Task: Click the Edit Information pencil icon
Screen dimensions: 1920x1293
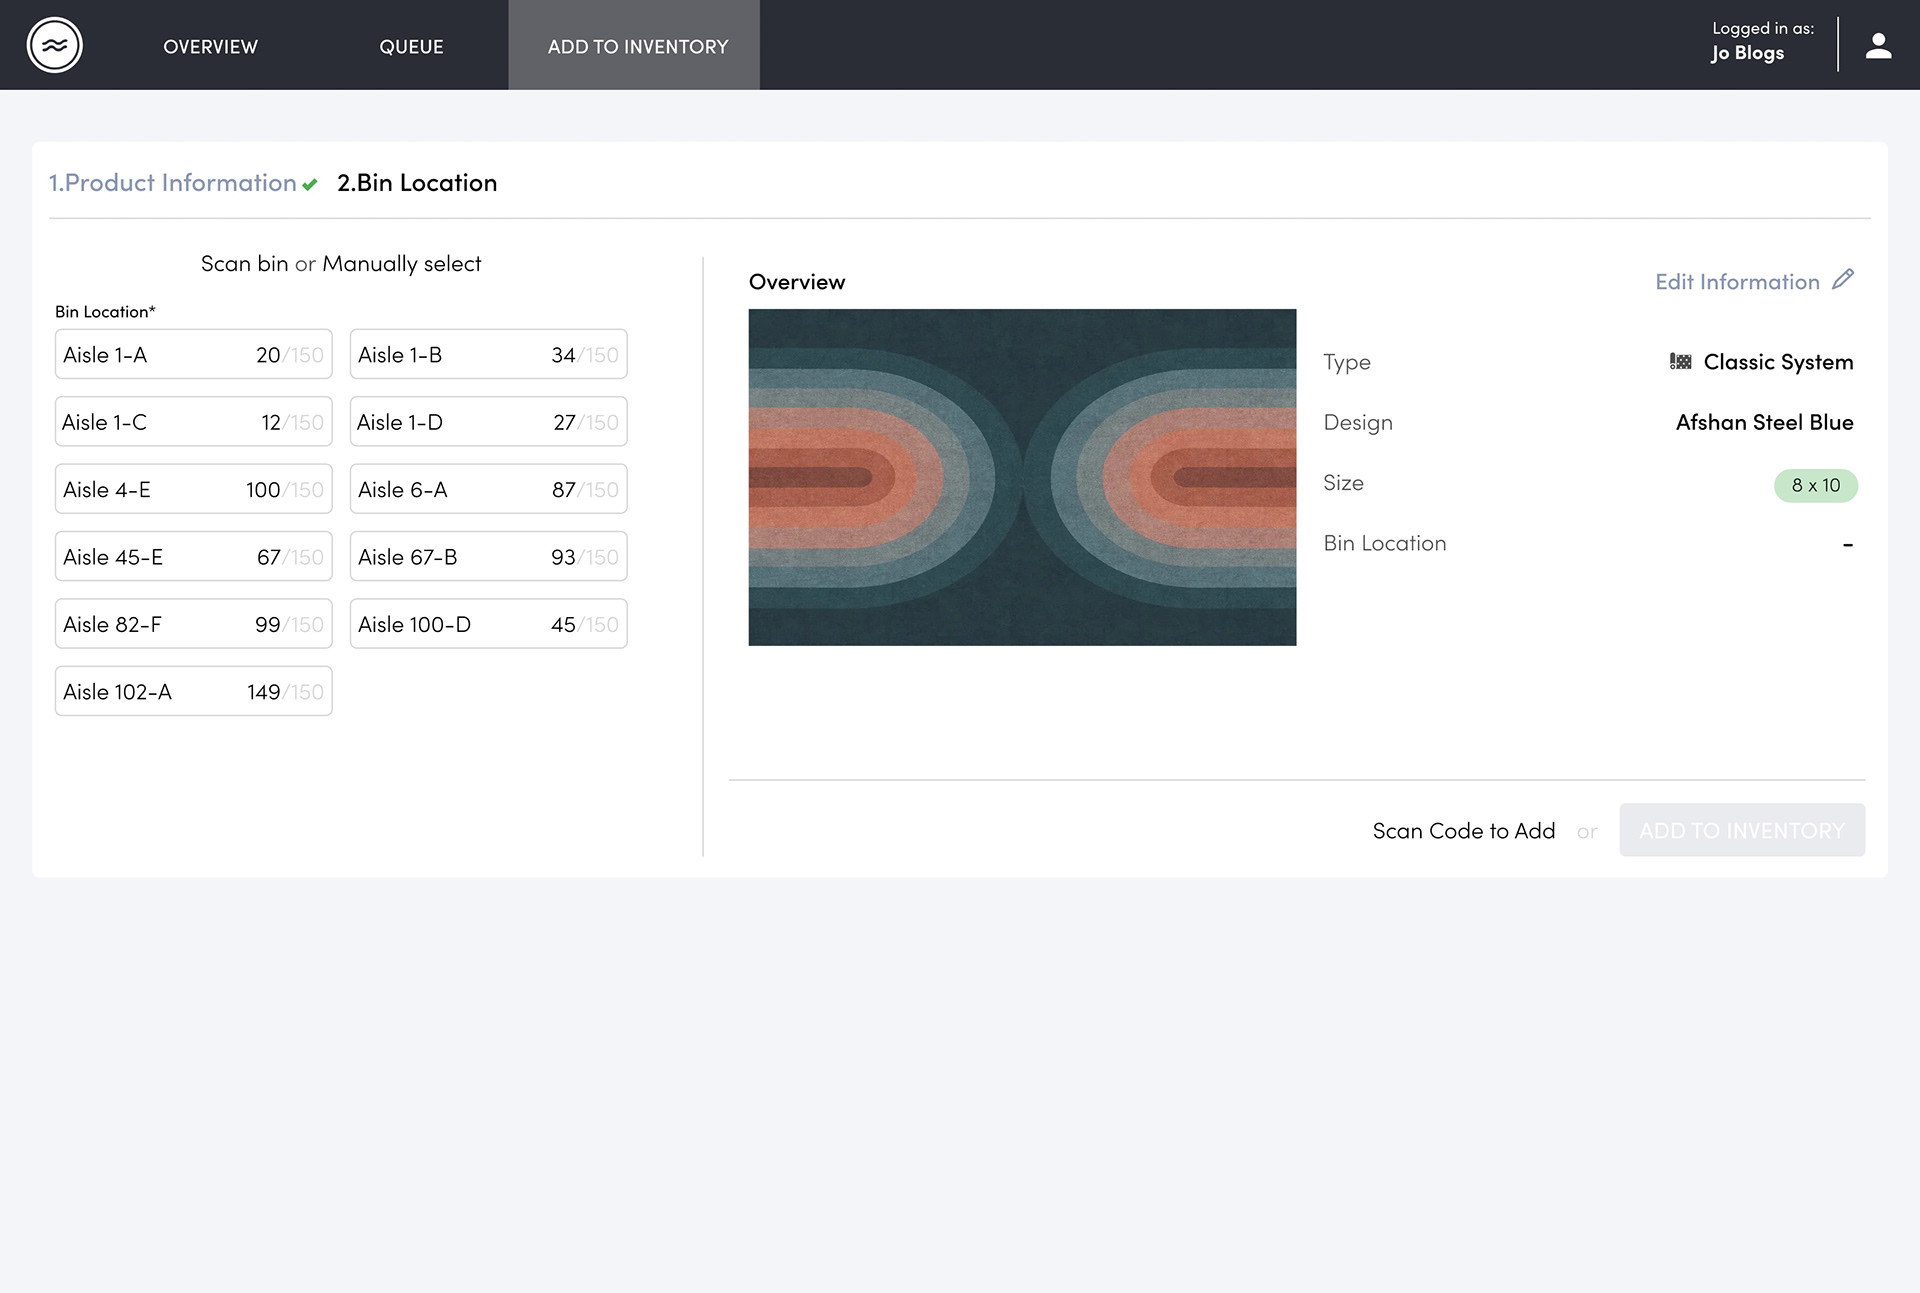Action: pyautogui.click(x=1843, y=280)
